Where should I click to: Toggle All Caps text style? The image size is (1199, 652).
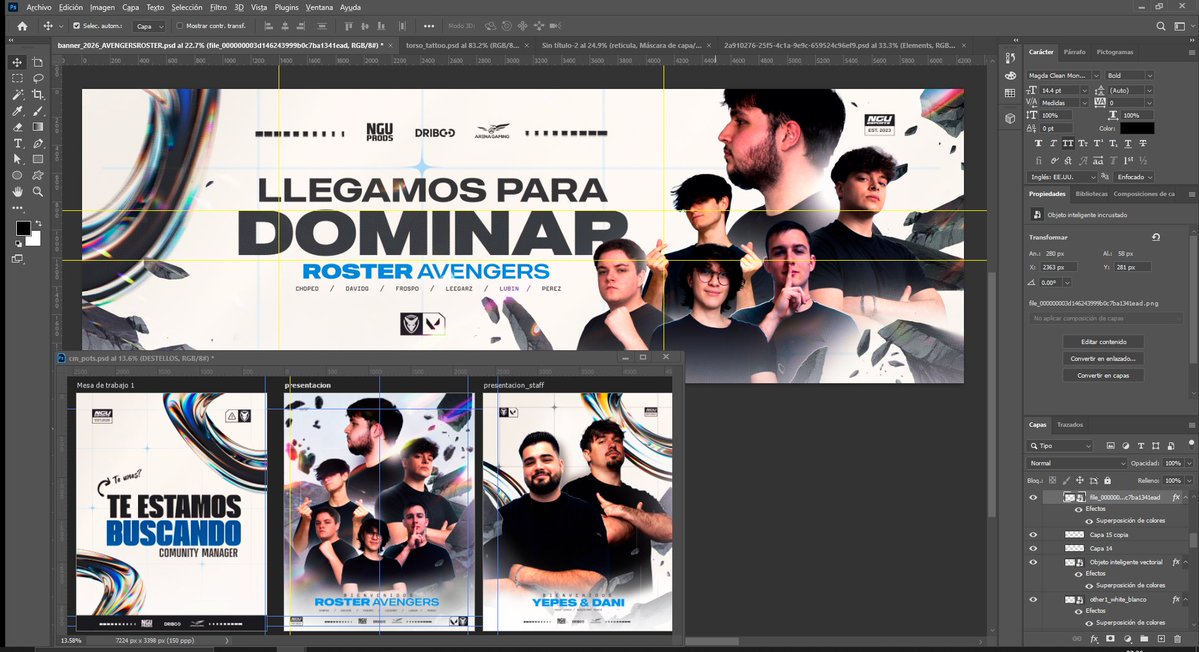point(1068,144)
